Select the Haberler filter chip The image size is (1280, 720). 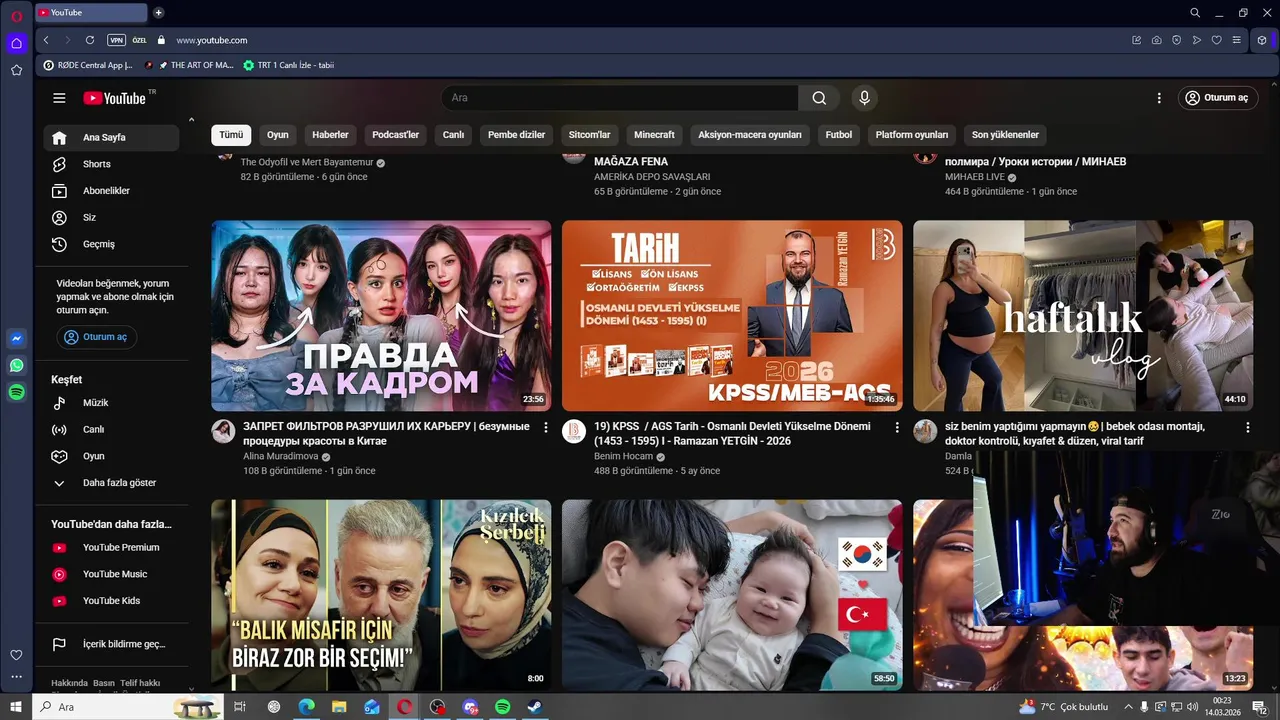[330, 135]
